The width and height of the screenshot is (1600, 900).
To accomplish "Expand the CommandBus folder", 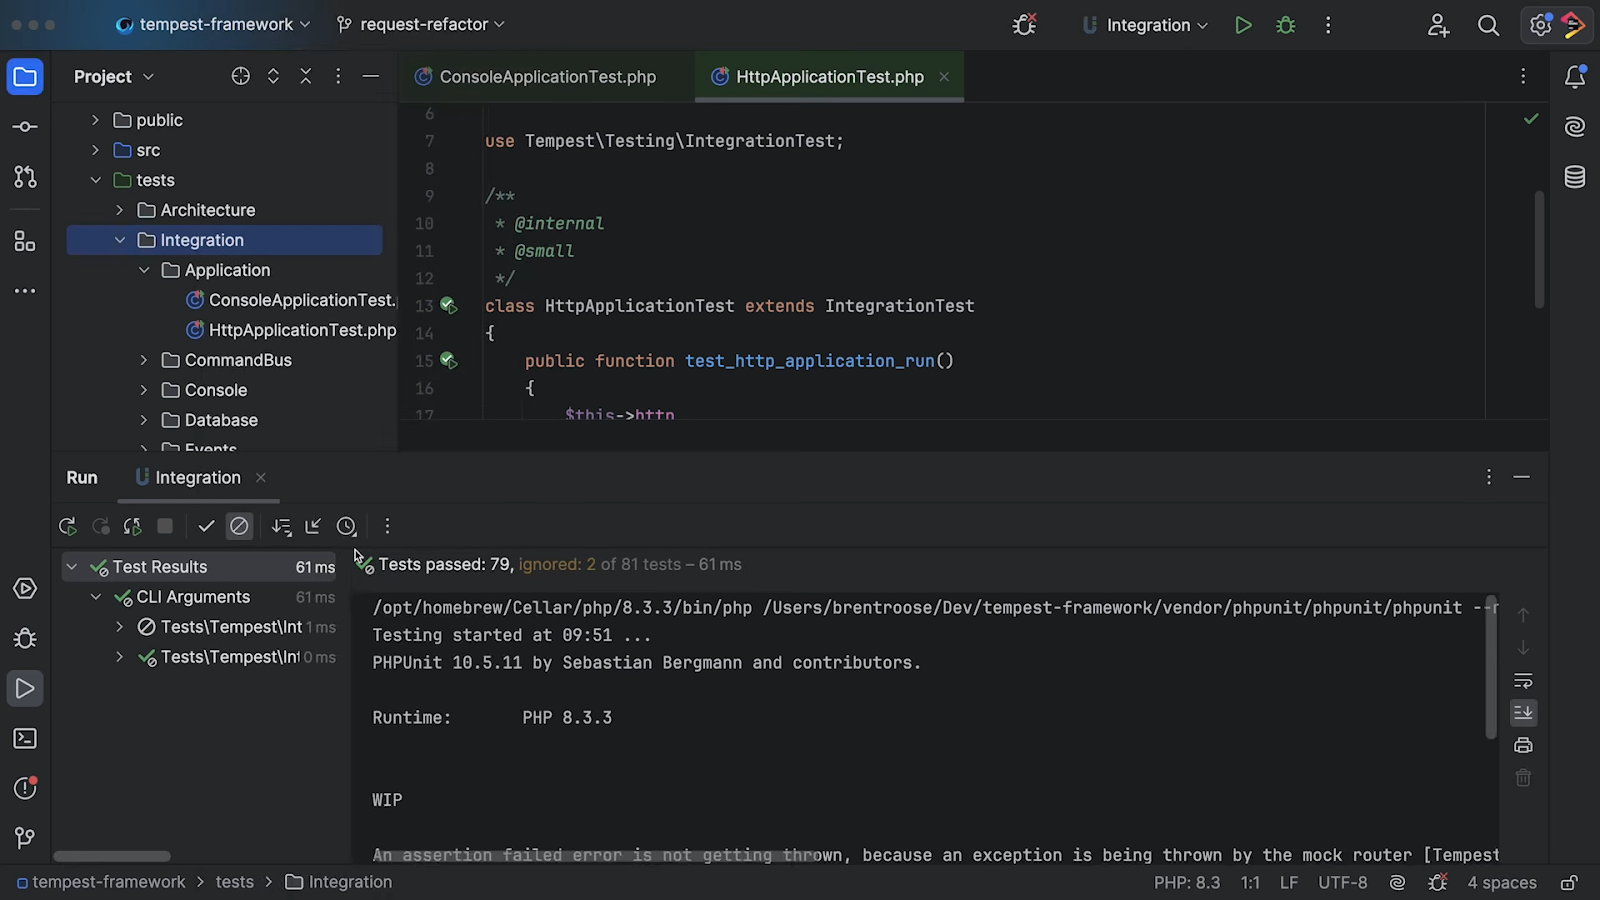I will pyautogui.click(x=144, y=360).
